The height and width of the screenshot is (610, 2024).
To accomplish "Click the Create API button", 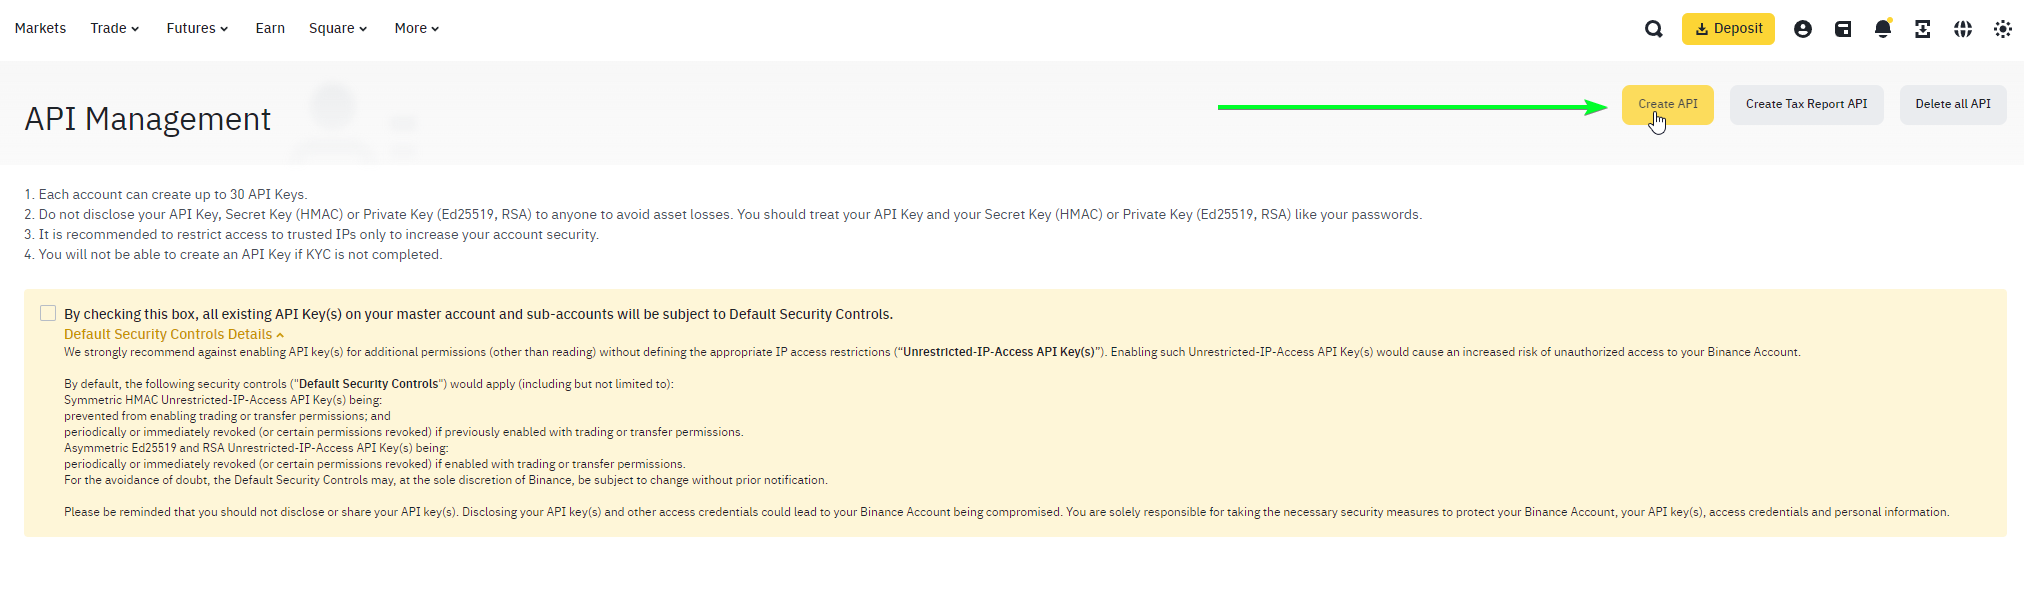I will click(x=1668, y=105).
